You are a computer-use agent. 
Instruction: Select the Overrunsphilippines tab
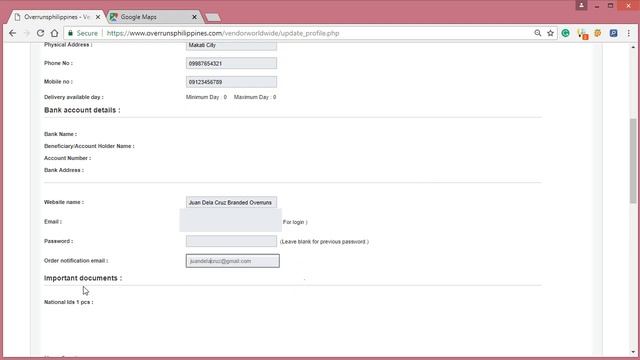[x=57, y=17]
